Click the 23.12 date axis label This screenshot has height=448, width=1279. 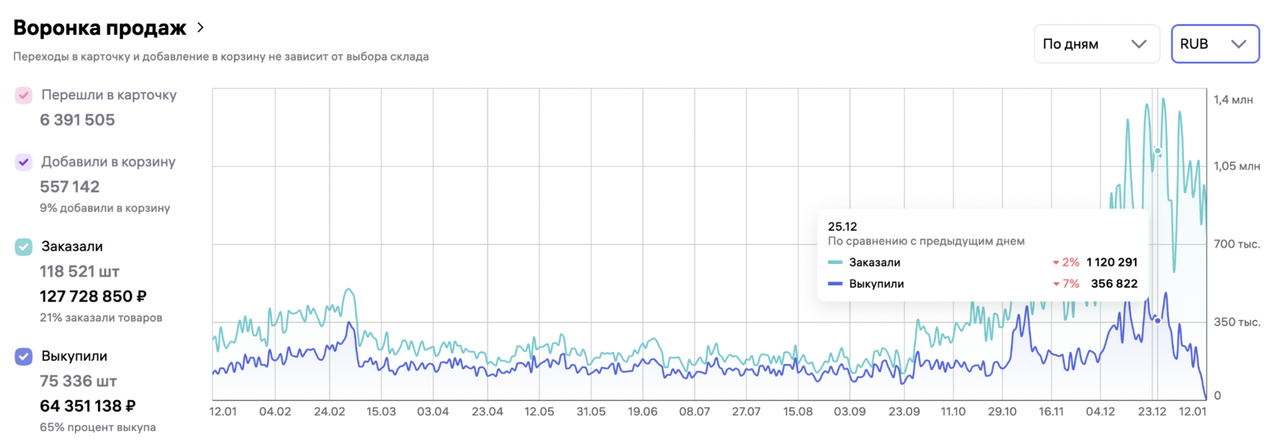(1153, 411)
